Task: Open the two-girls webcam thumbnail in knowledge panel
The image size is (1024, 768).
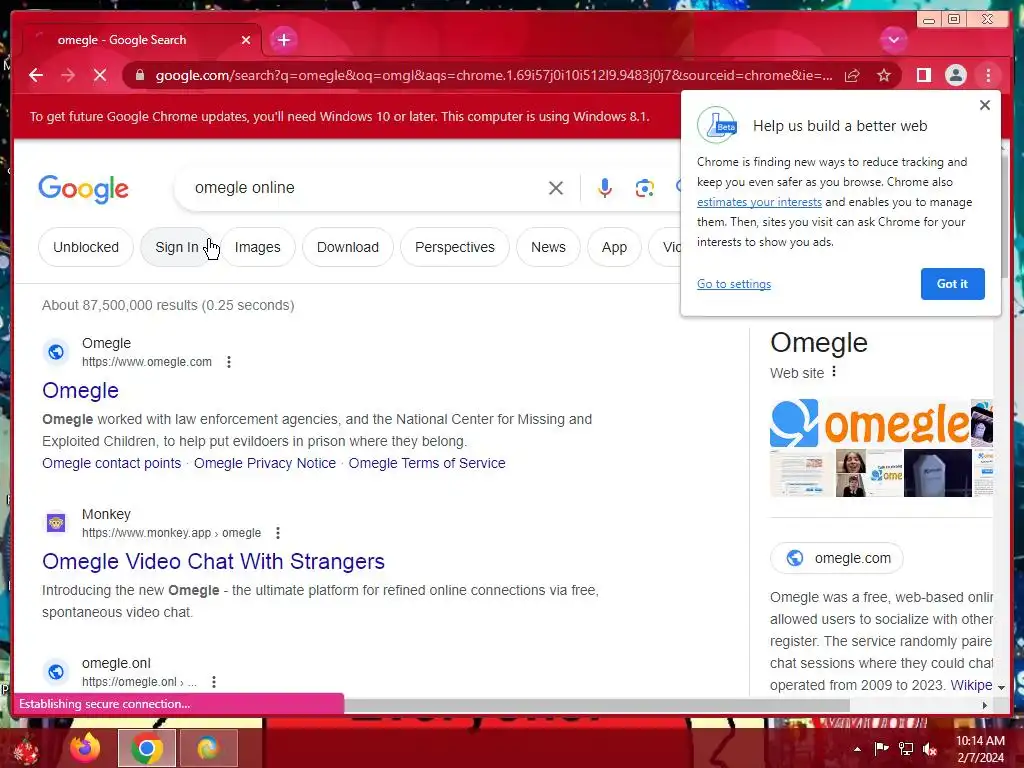Action: click(x=850, y=473)
